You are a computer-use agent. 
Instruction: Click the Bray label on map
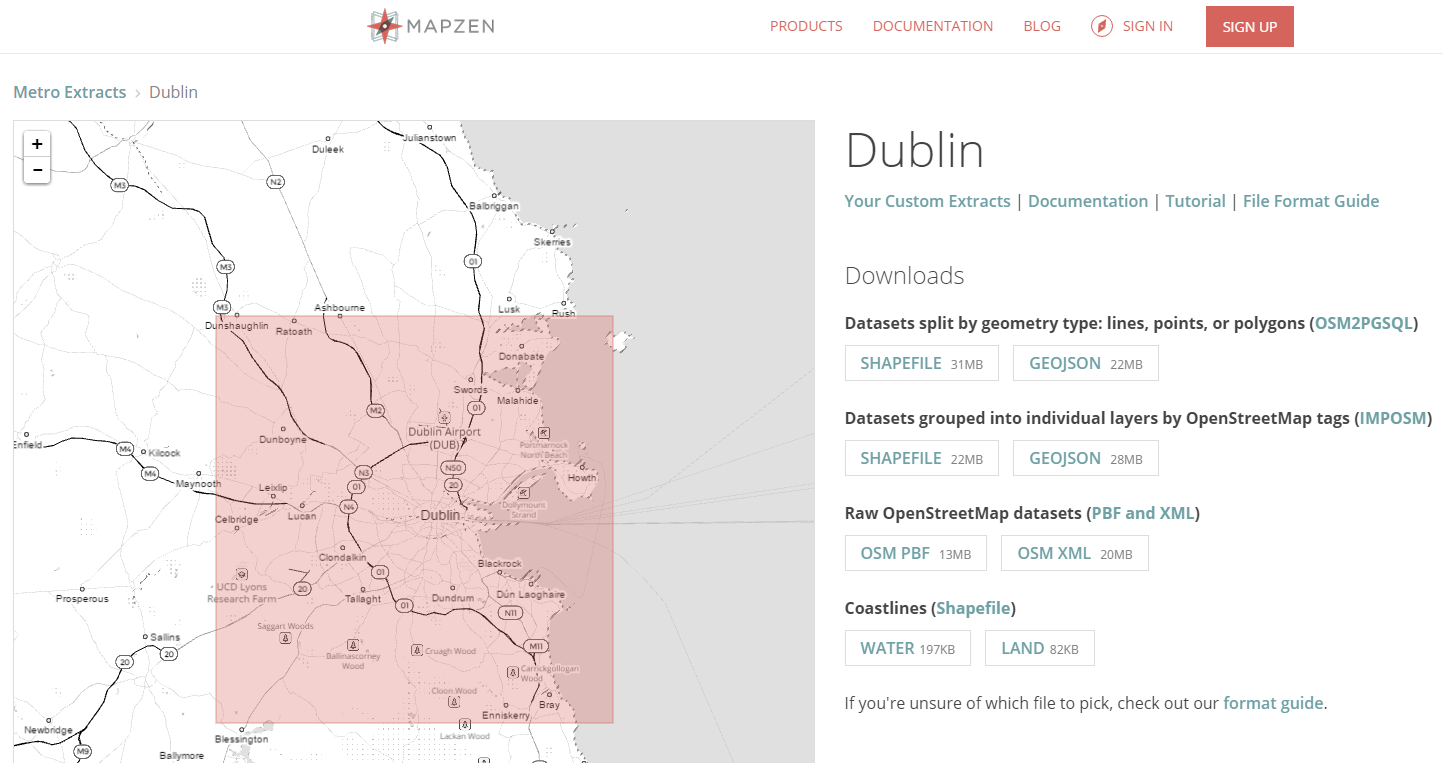click(550, 705)
